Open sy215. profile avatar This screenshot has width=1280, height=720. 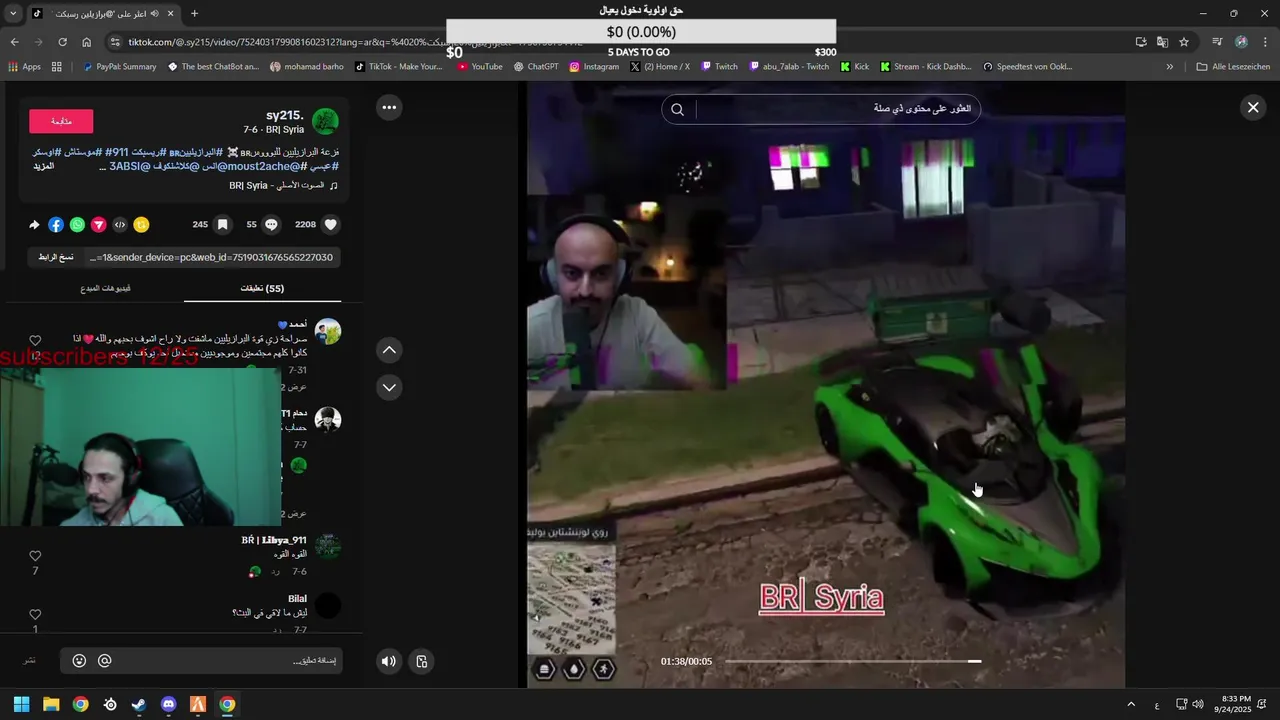(325, 121)
